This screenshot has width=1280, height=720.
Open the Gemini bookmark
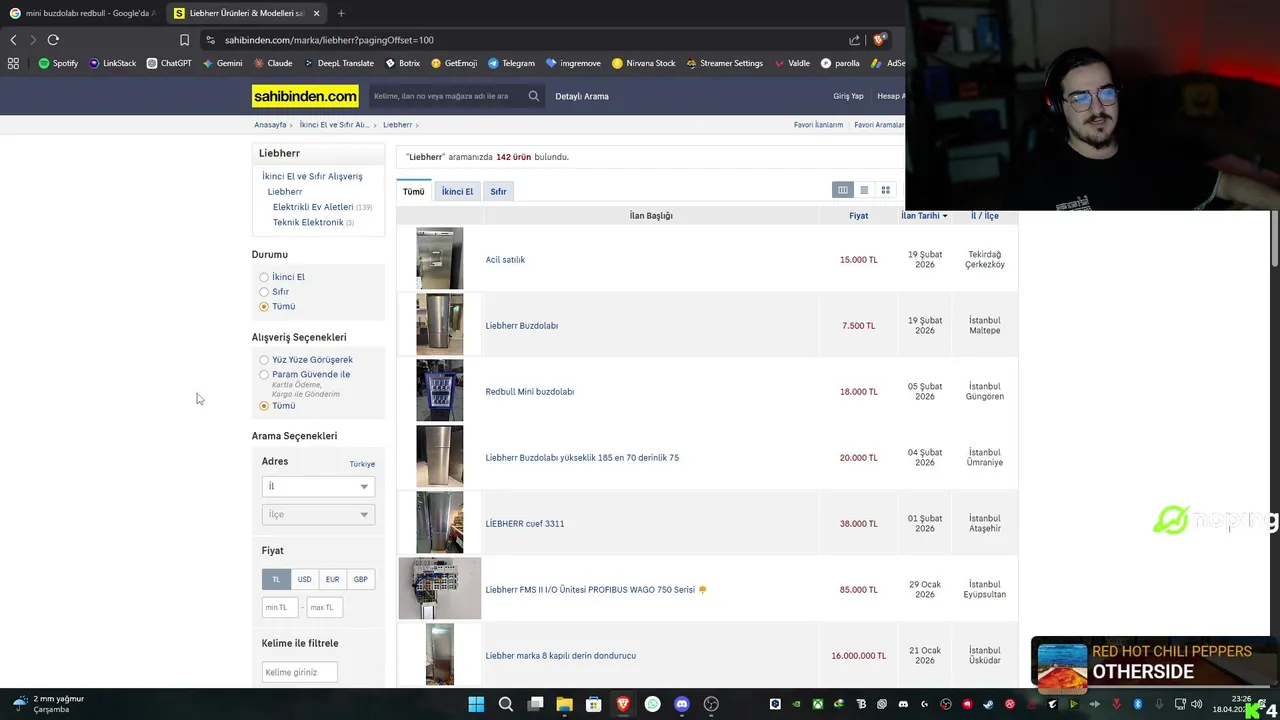coord(222,63)
